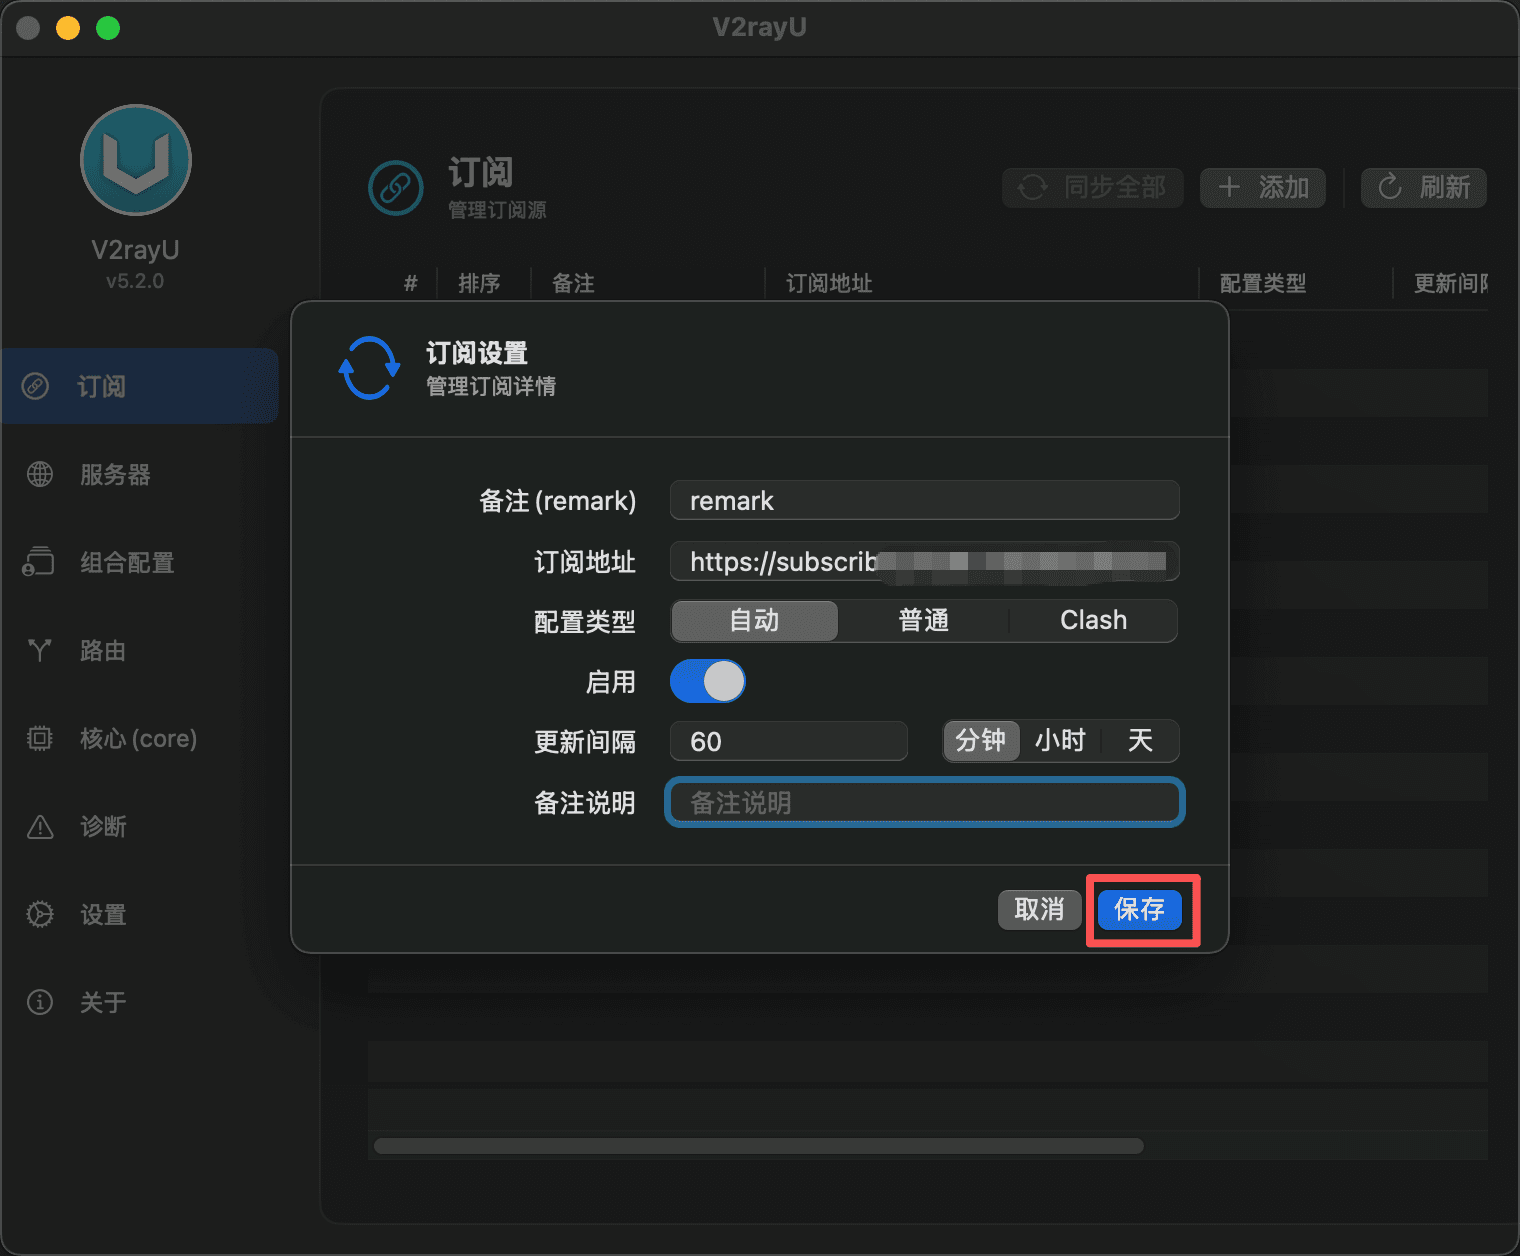Open the 关于 page
The image size is (1520, 1256).
(140, 1002)
